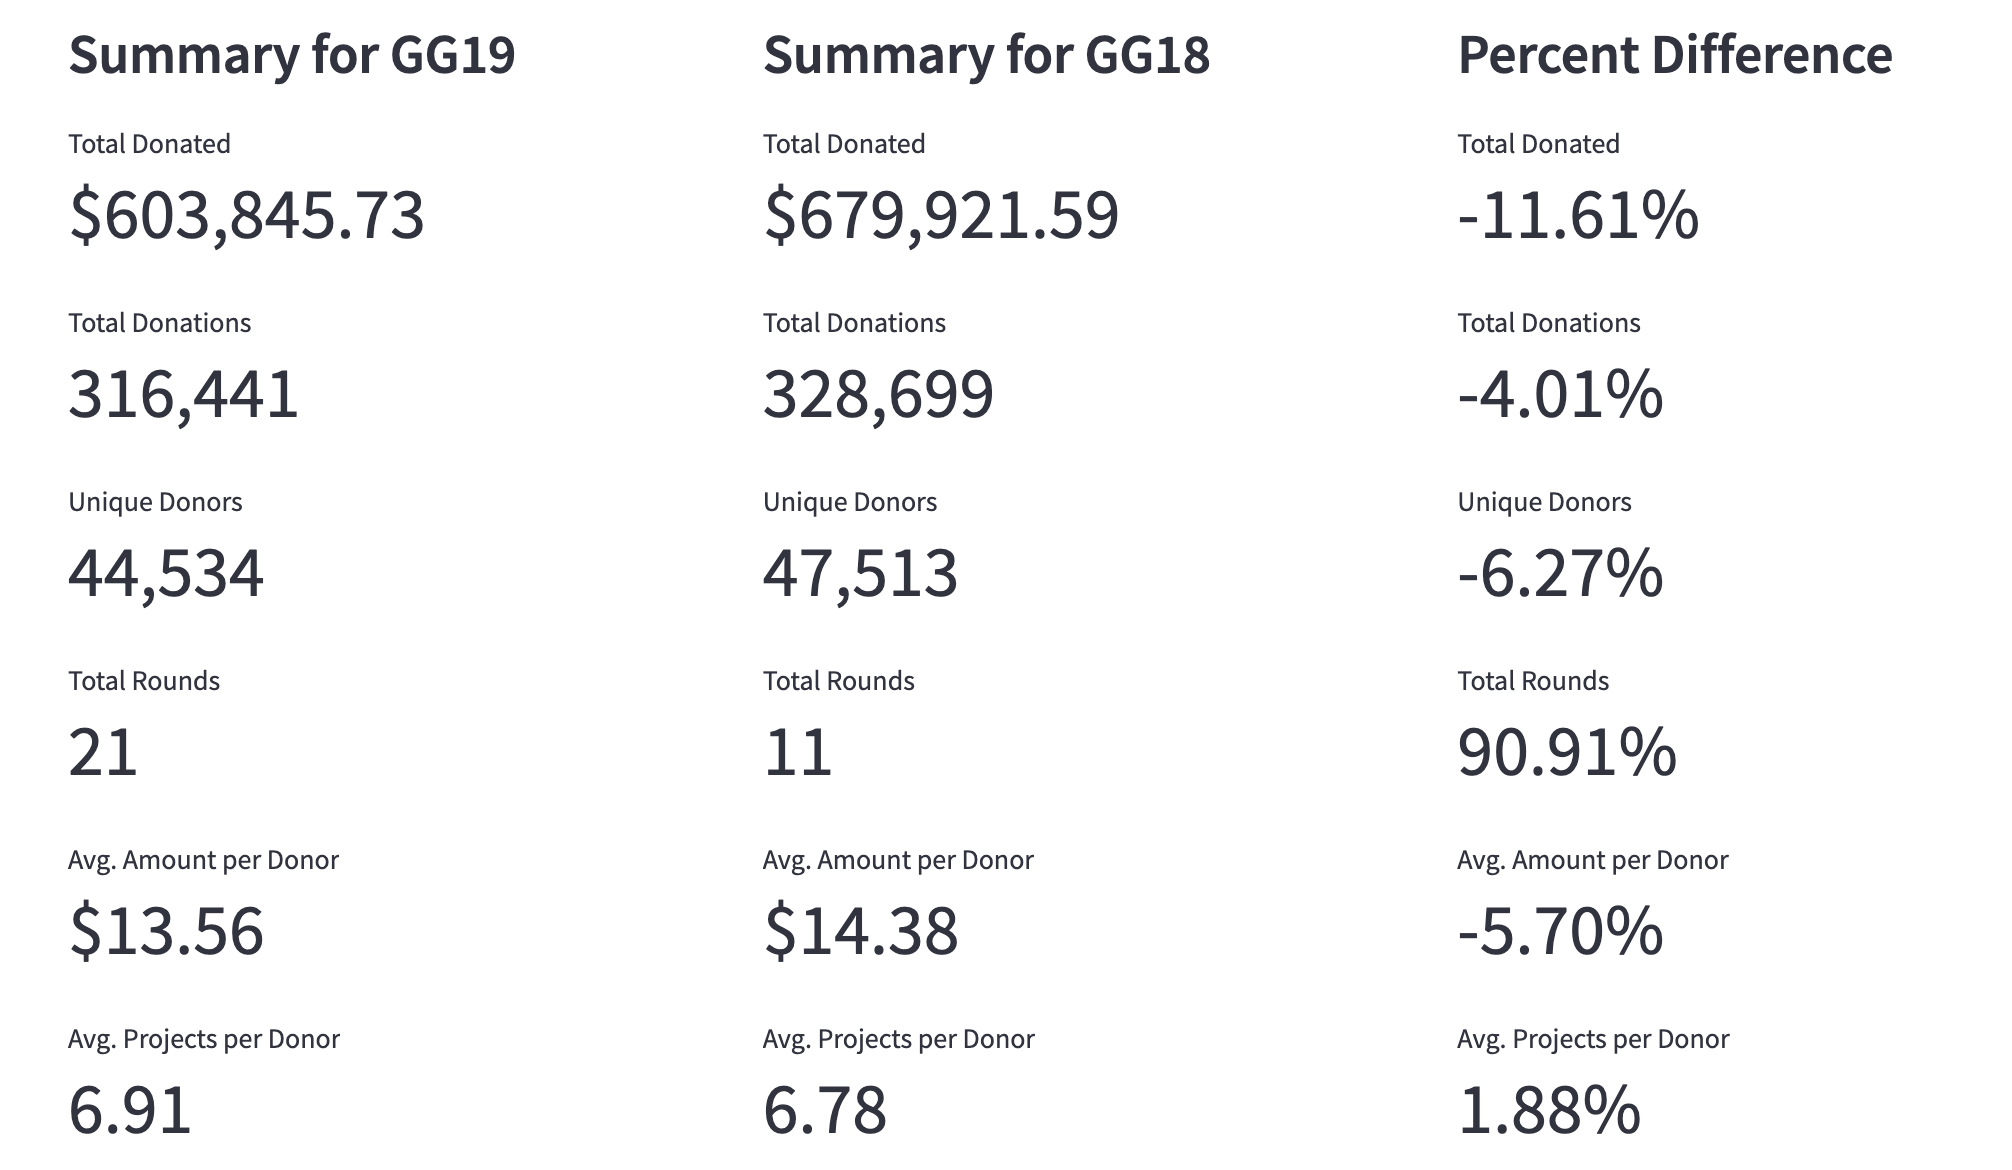Click the -11.61% total donated difference

click(x=1577, y=215)
